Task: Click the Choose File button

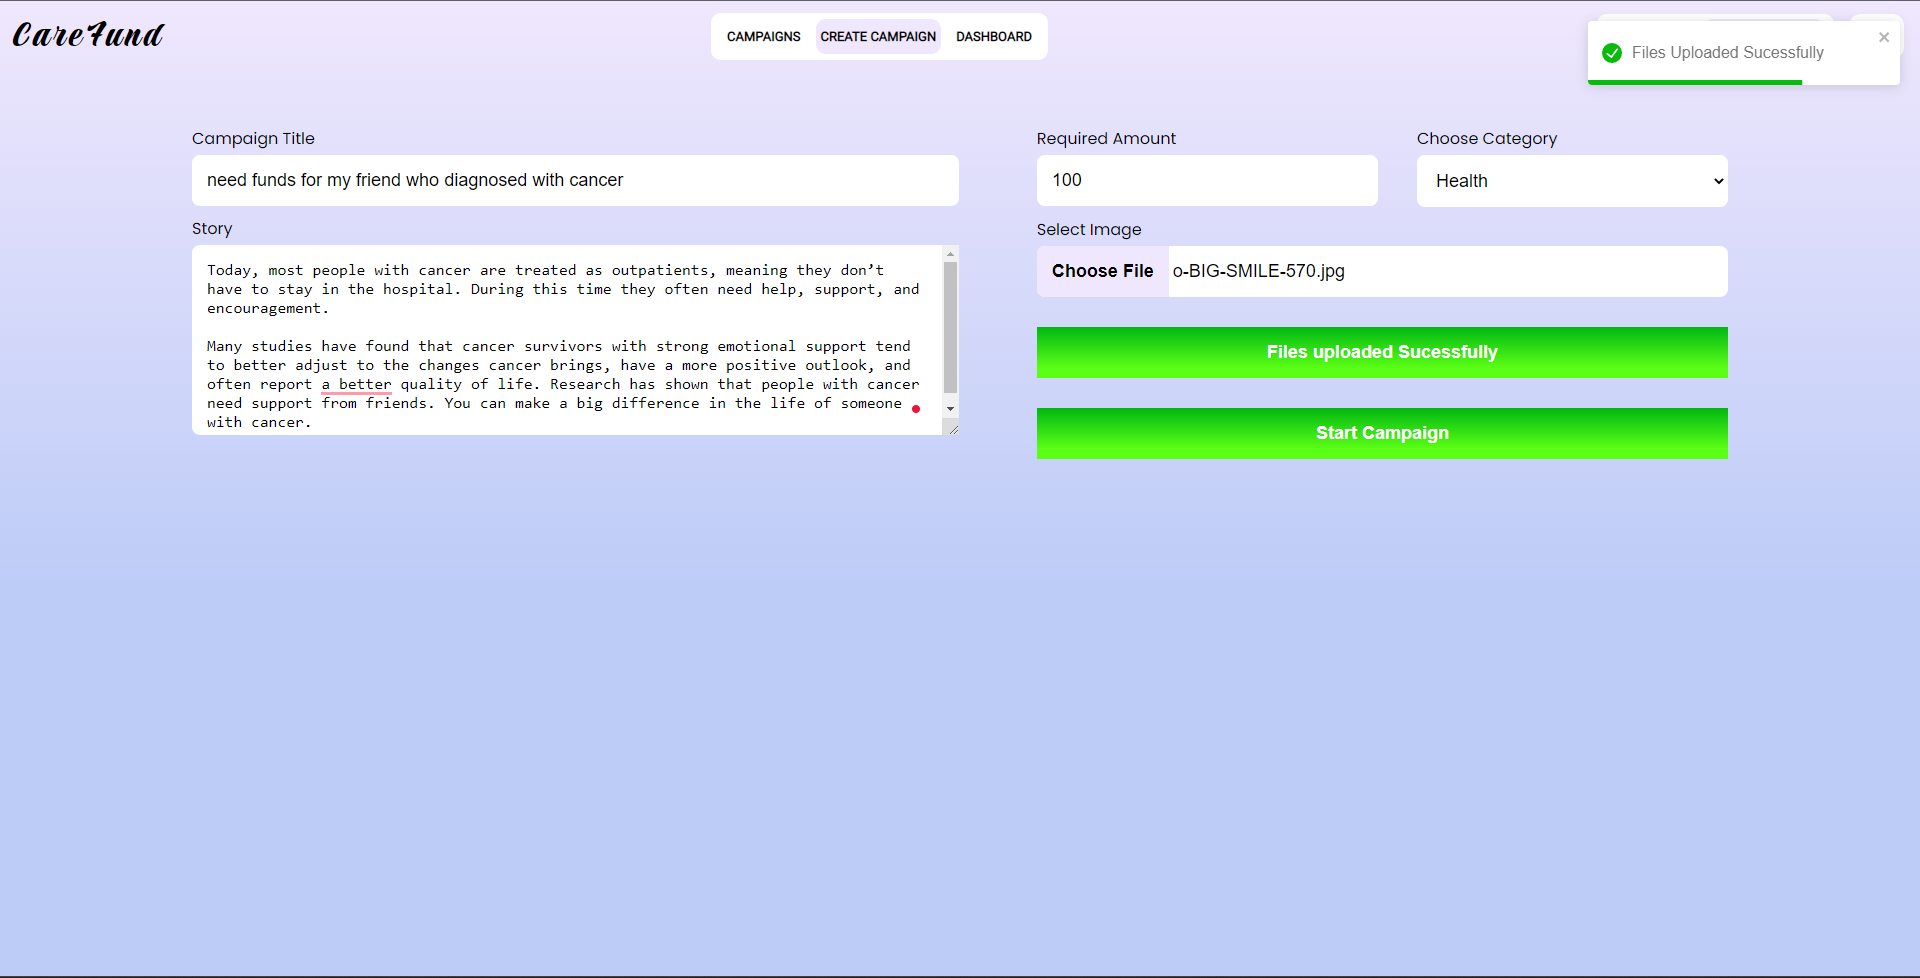Action: tap(1102, 271)
